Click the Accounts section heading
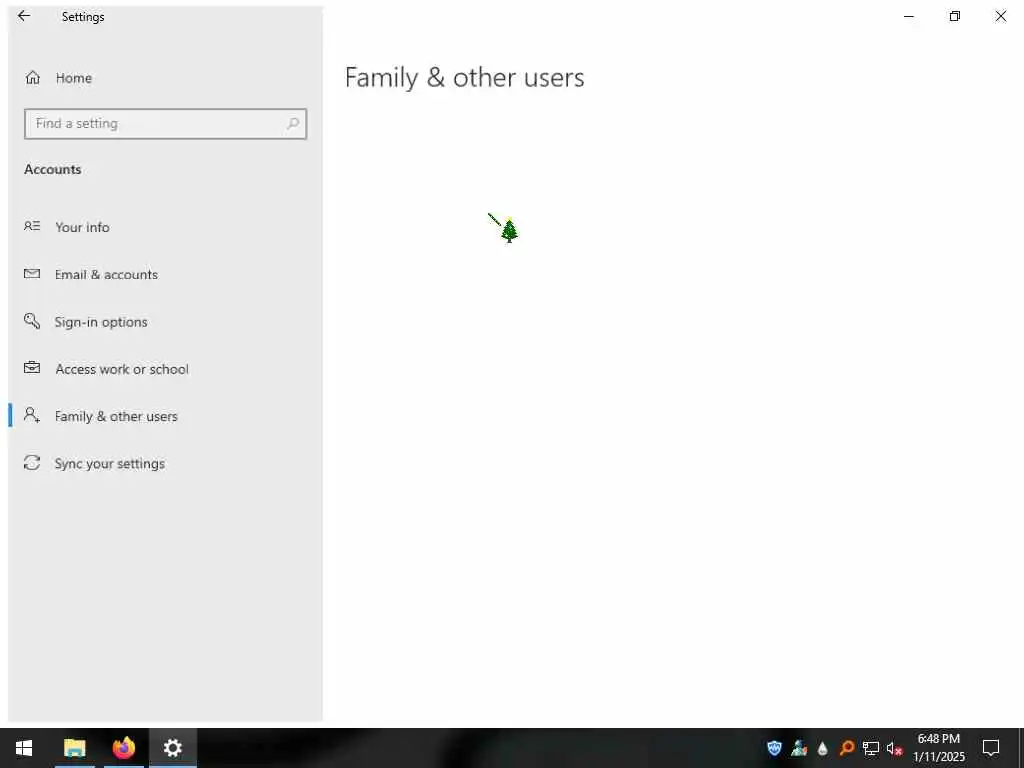Image resolution: width=1024 pixels, height=768 pixels. tap(53, 169)
